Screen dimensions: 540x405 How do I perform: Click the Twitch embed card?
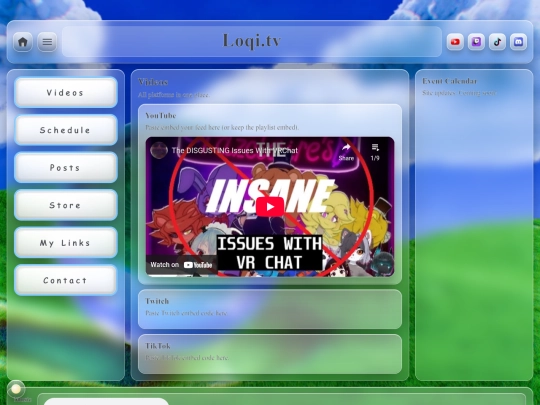click(x=270, y=309)
